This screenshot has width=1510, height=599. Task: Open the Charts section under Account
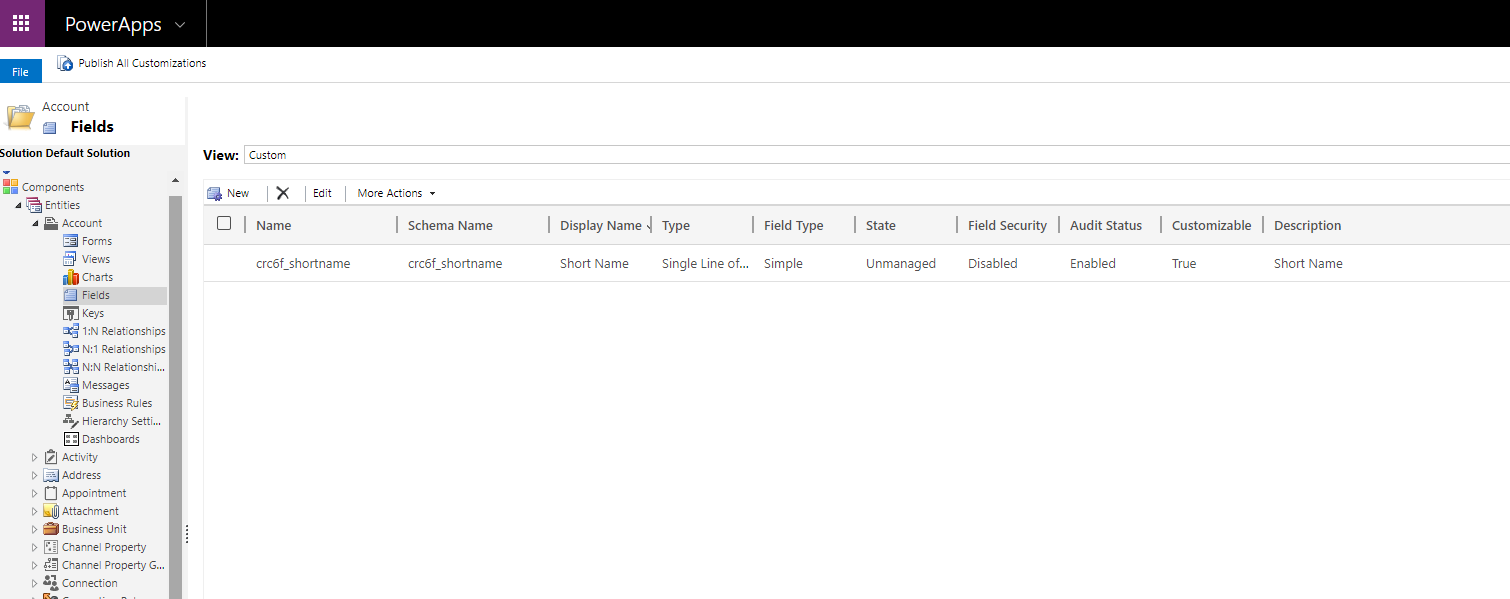click(96, 276)
